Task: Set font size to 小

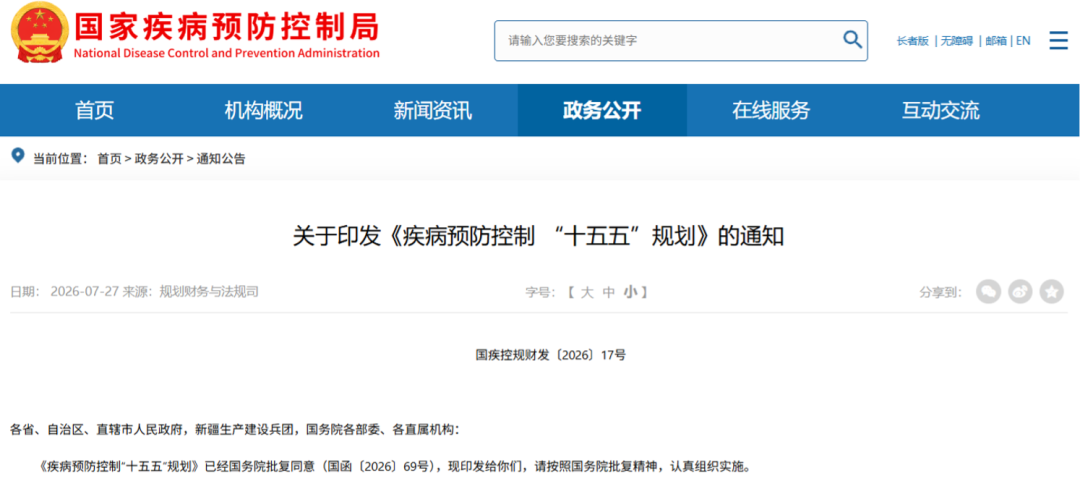Action: click(630, 292)
